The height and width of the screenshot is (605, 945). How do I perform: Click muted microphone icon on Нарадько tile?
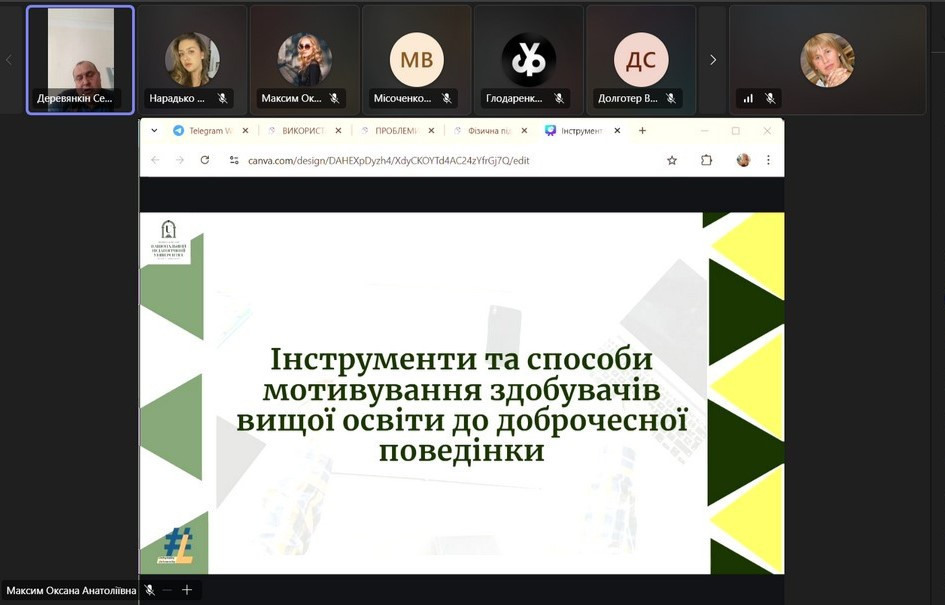222,98
